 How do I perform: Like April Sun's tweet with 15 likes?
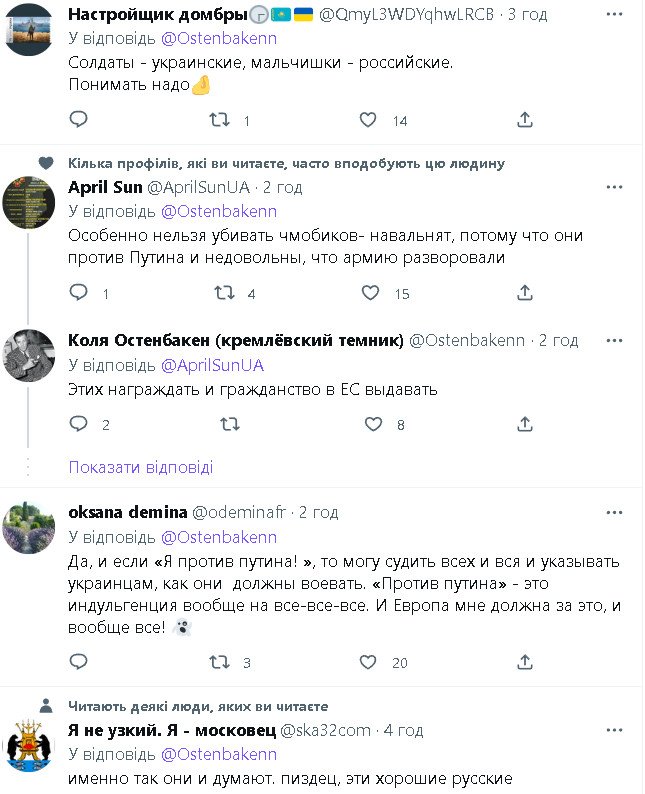pyautogui.click(x=370, y=293)
